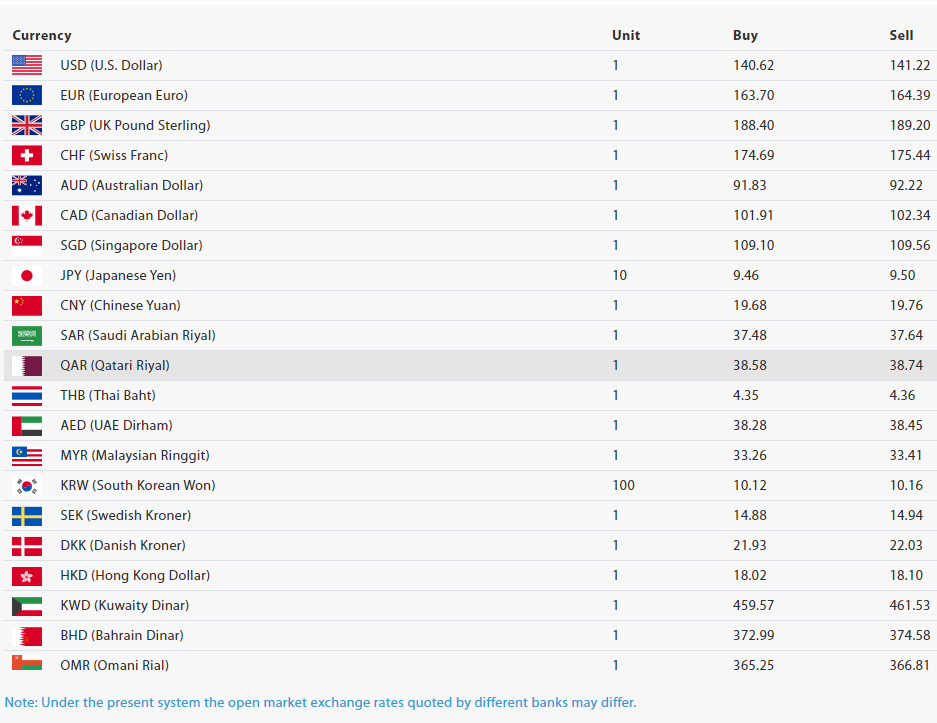This screenshot has width=937, height=723.
Task: Click the Japanese flag icon
Action: point(27,275)
